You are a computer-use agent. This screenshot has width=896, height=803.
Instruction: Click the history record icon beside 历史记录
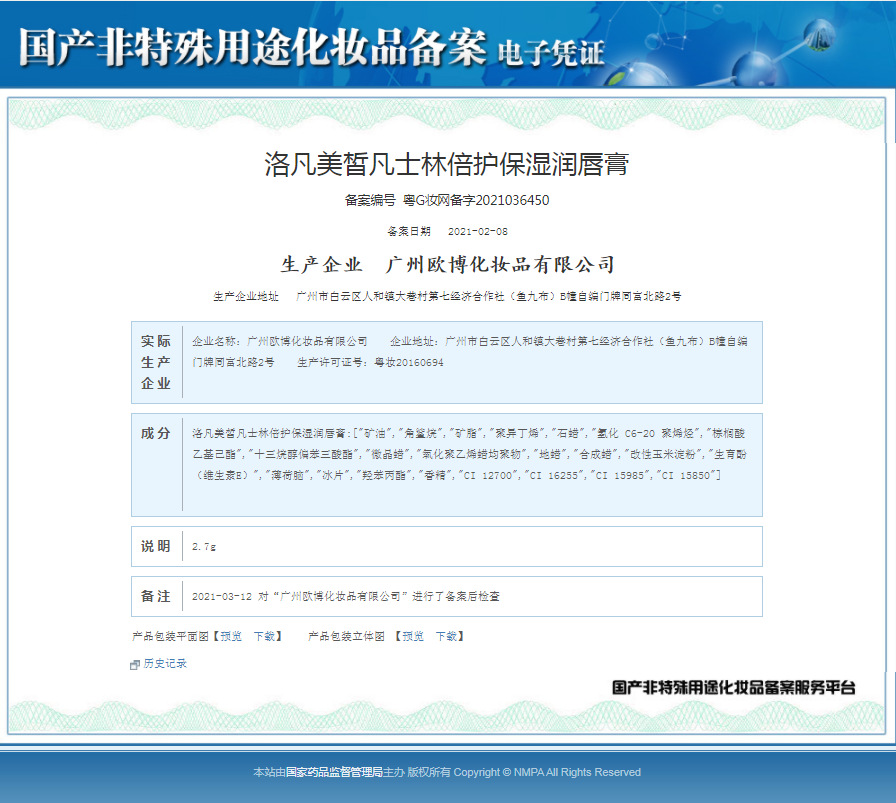[x=135, y=664]
